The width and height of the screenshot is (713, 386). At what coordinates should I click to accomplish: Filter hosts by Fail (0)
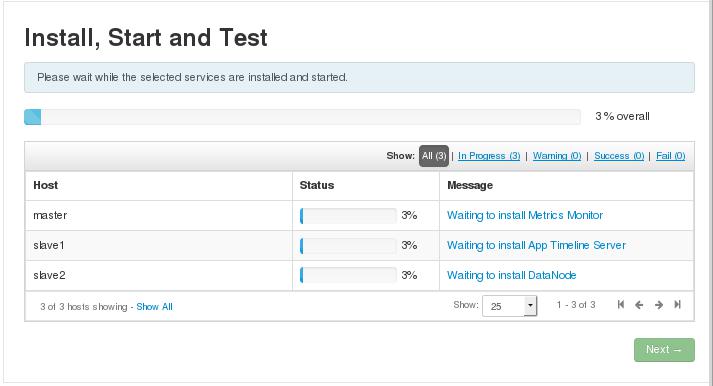[x=670, y=156]
